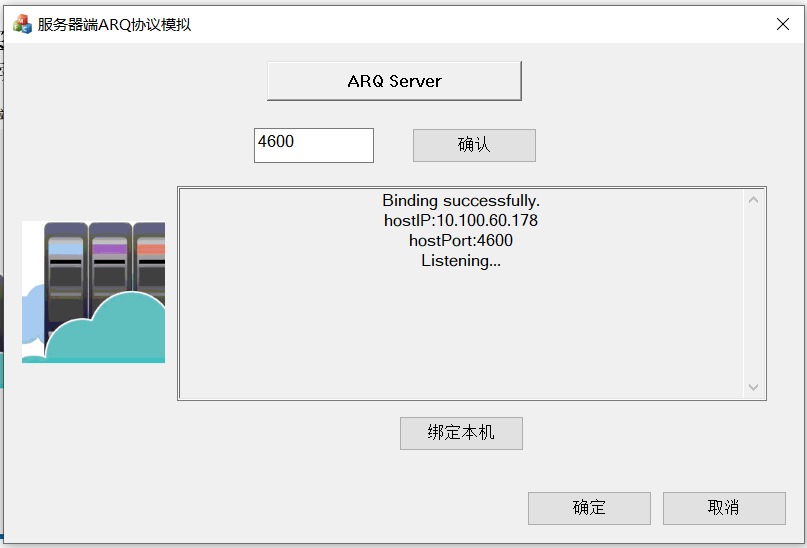
Task: Click the scroll-up arrow in the log box
Action: tap(753, 200)
